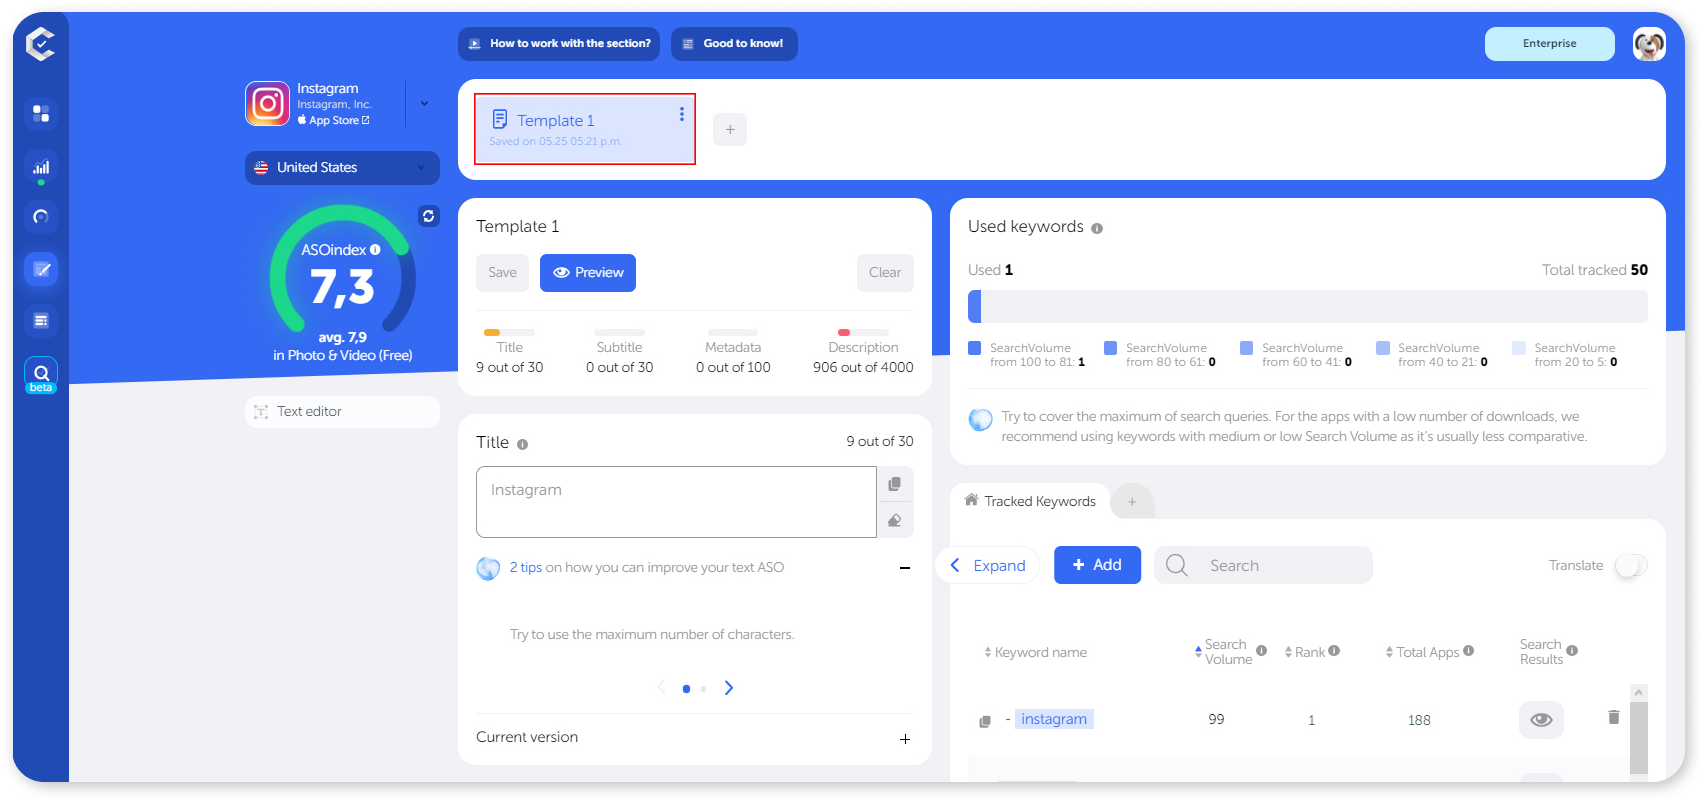Image resolution: width=1705 pixels, height=802 pixels.
Task: Click the Rank column info icon
Action: [1334, 651]
